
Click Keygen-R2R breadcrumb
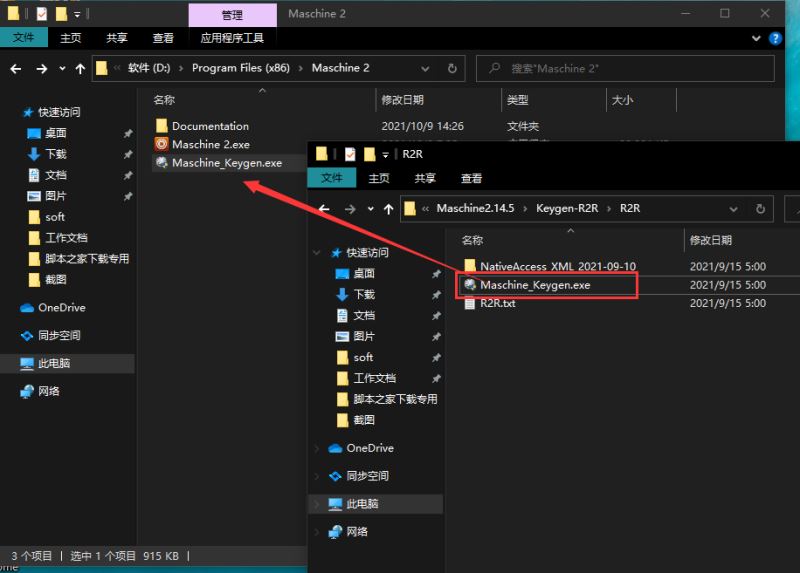point(567,208)
